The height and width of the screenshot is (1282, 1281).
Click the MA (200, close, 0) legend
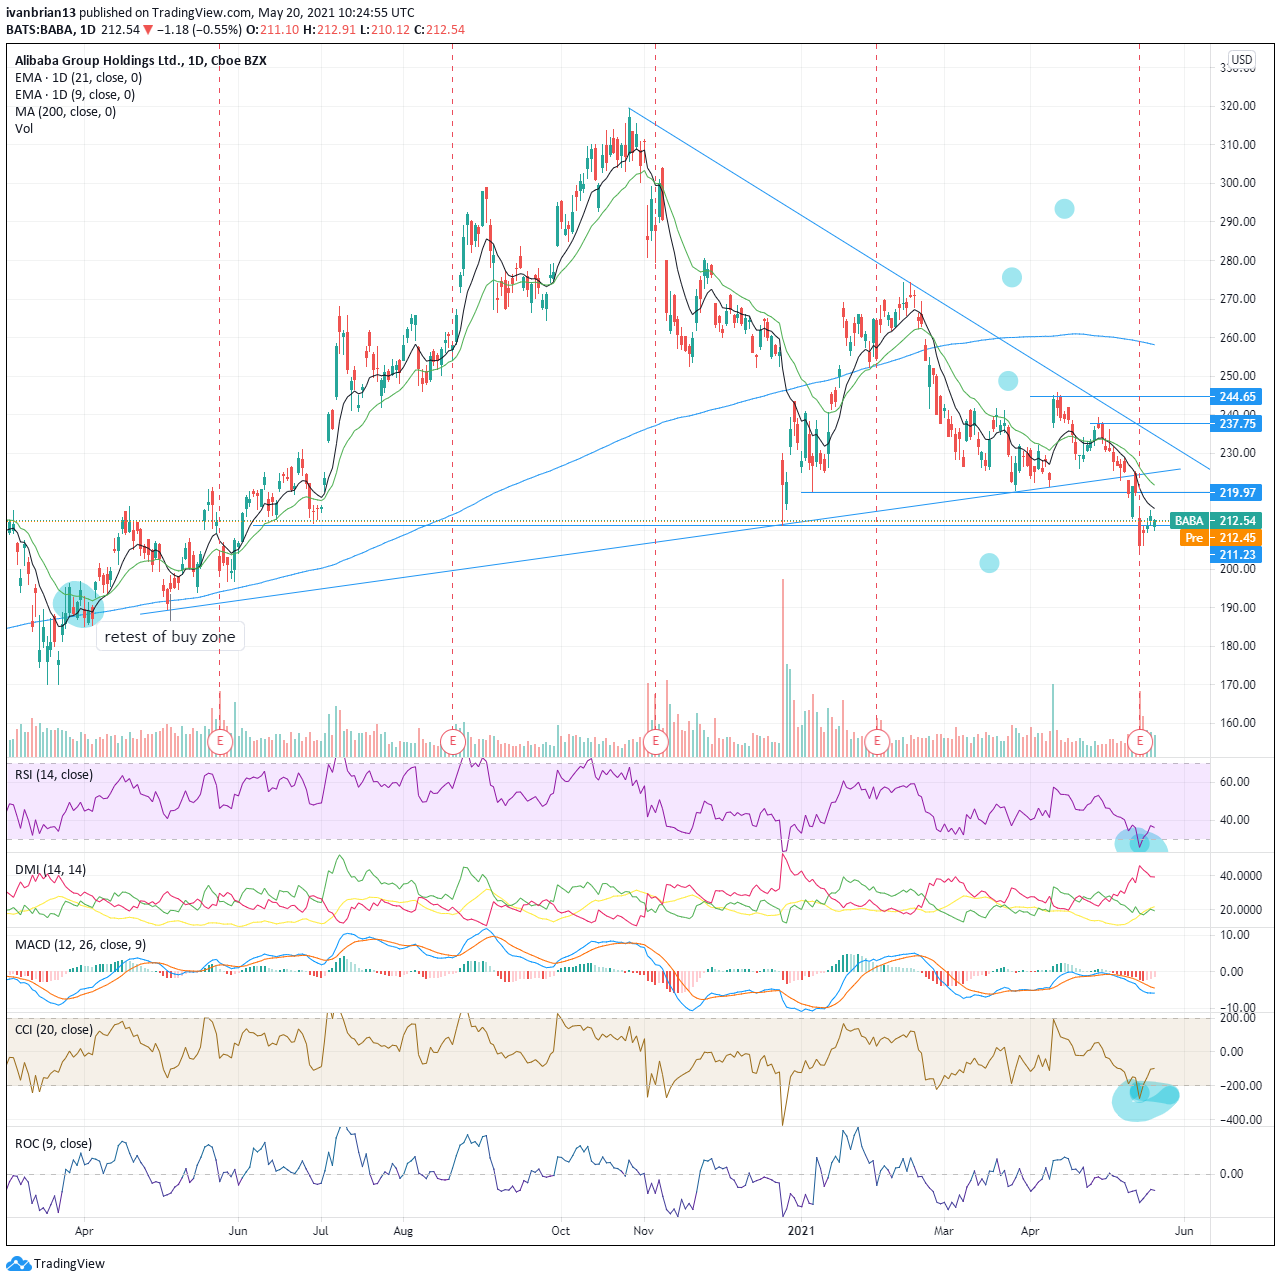tap(65, 112)
